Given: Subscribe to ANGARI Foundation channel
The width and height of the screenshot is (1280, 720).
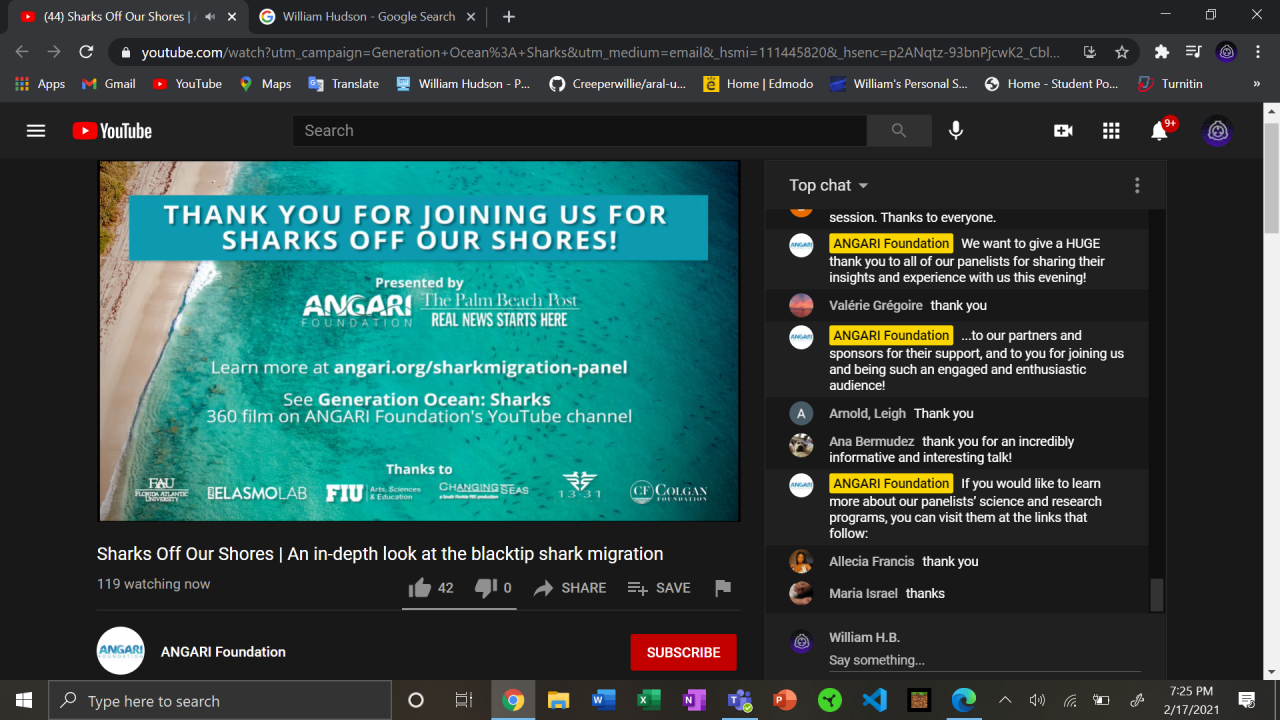Looking at the screenshot, I should click(x=684, y=652).
